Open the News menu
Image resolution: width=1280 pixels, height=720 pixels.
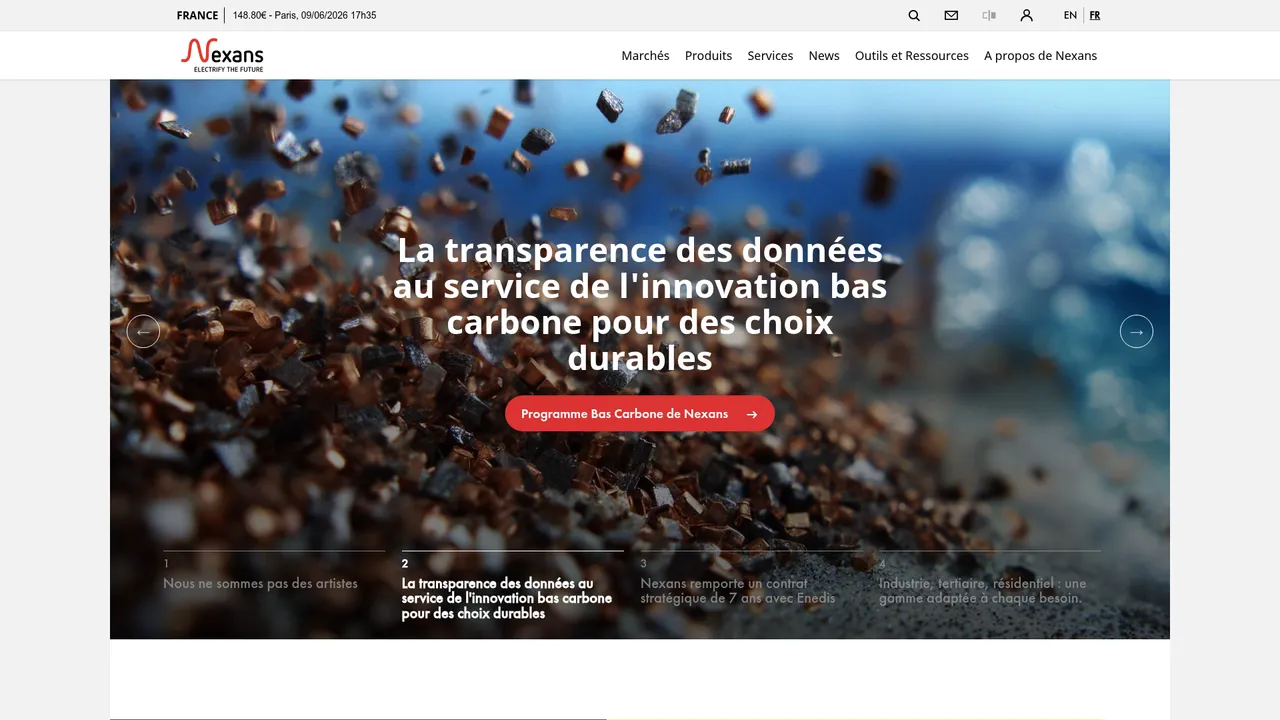[x=824, y=56]
